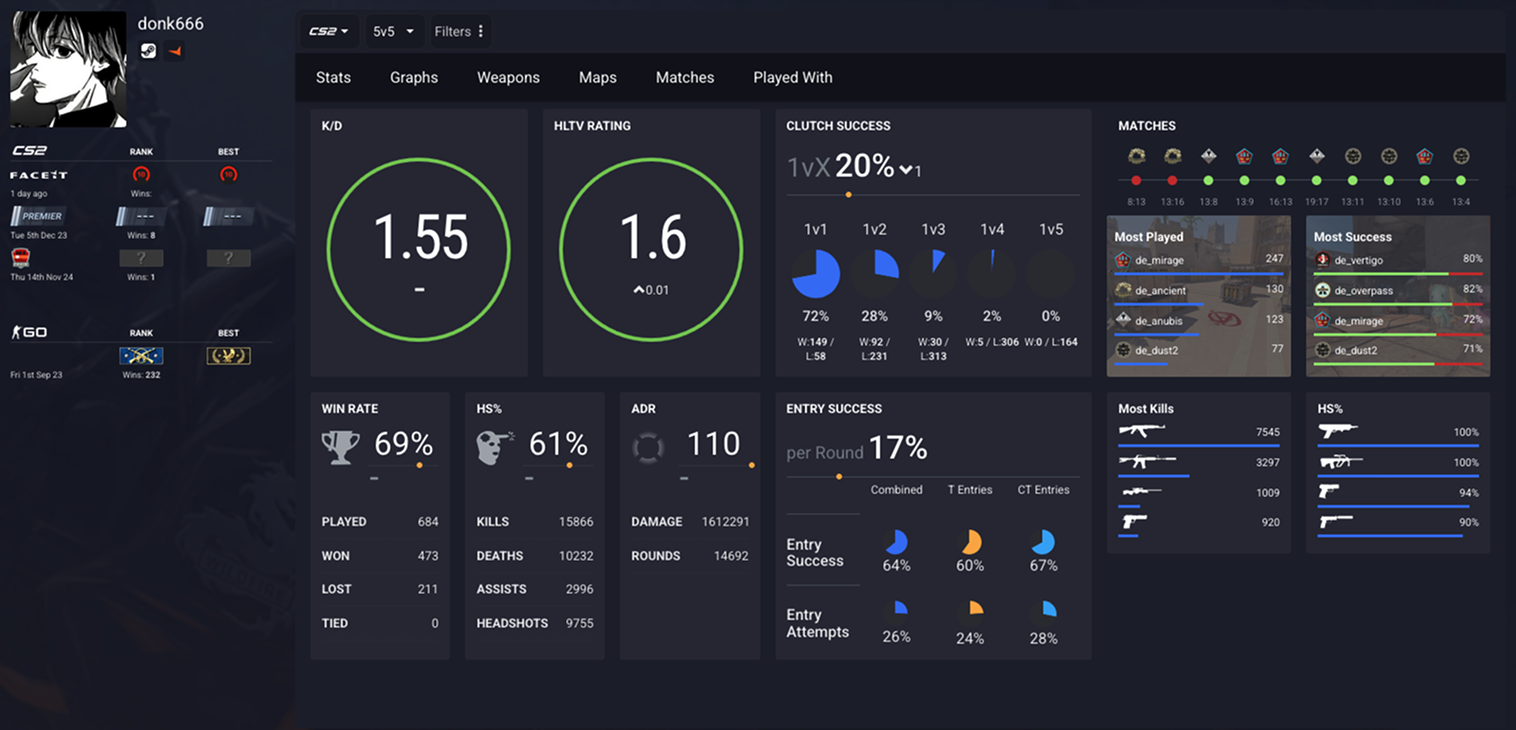Switch to the Weapons tab
The height and width of the screenshot is (730, 1516).
click(x=508, y=77)
